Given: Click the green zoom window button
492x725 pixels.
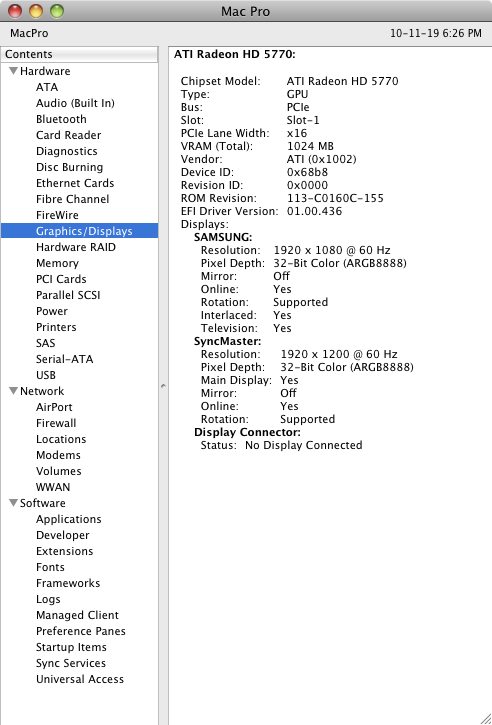Looking at the screenshot, I should 56,10.
